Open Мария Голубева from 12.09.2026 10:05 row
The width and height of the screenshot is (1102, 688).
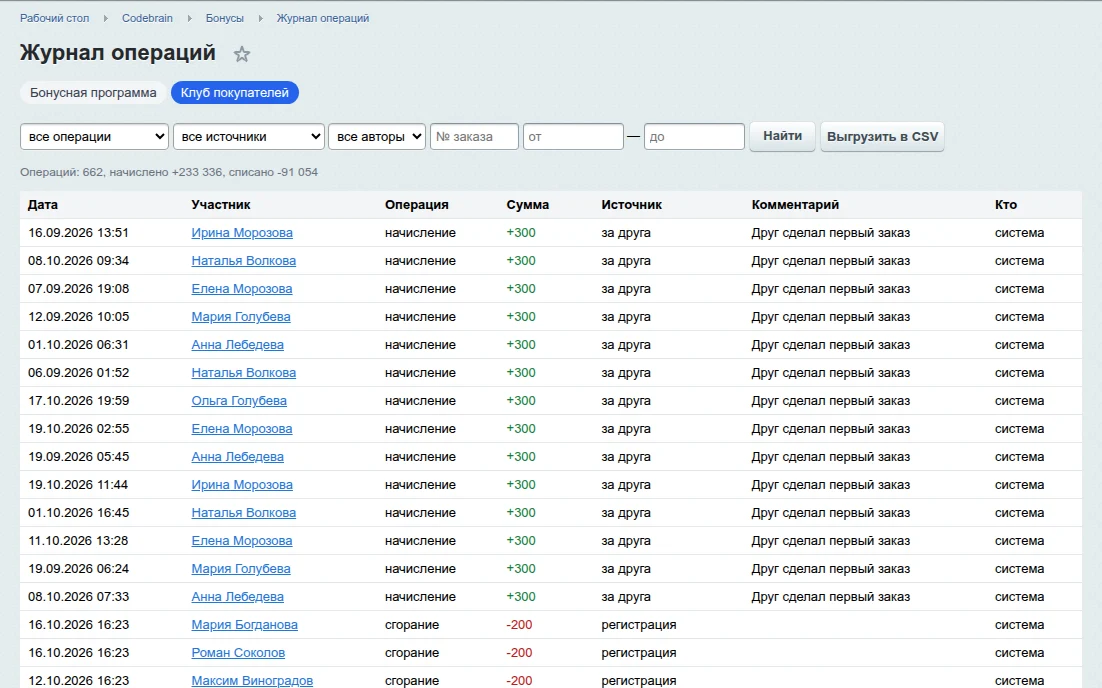(x=240, y=317)
